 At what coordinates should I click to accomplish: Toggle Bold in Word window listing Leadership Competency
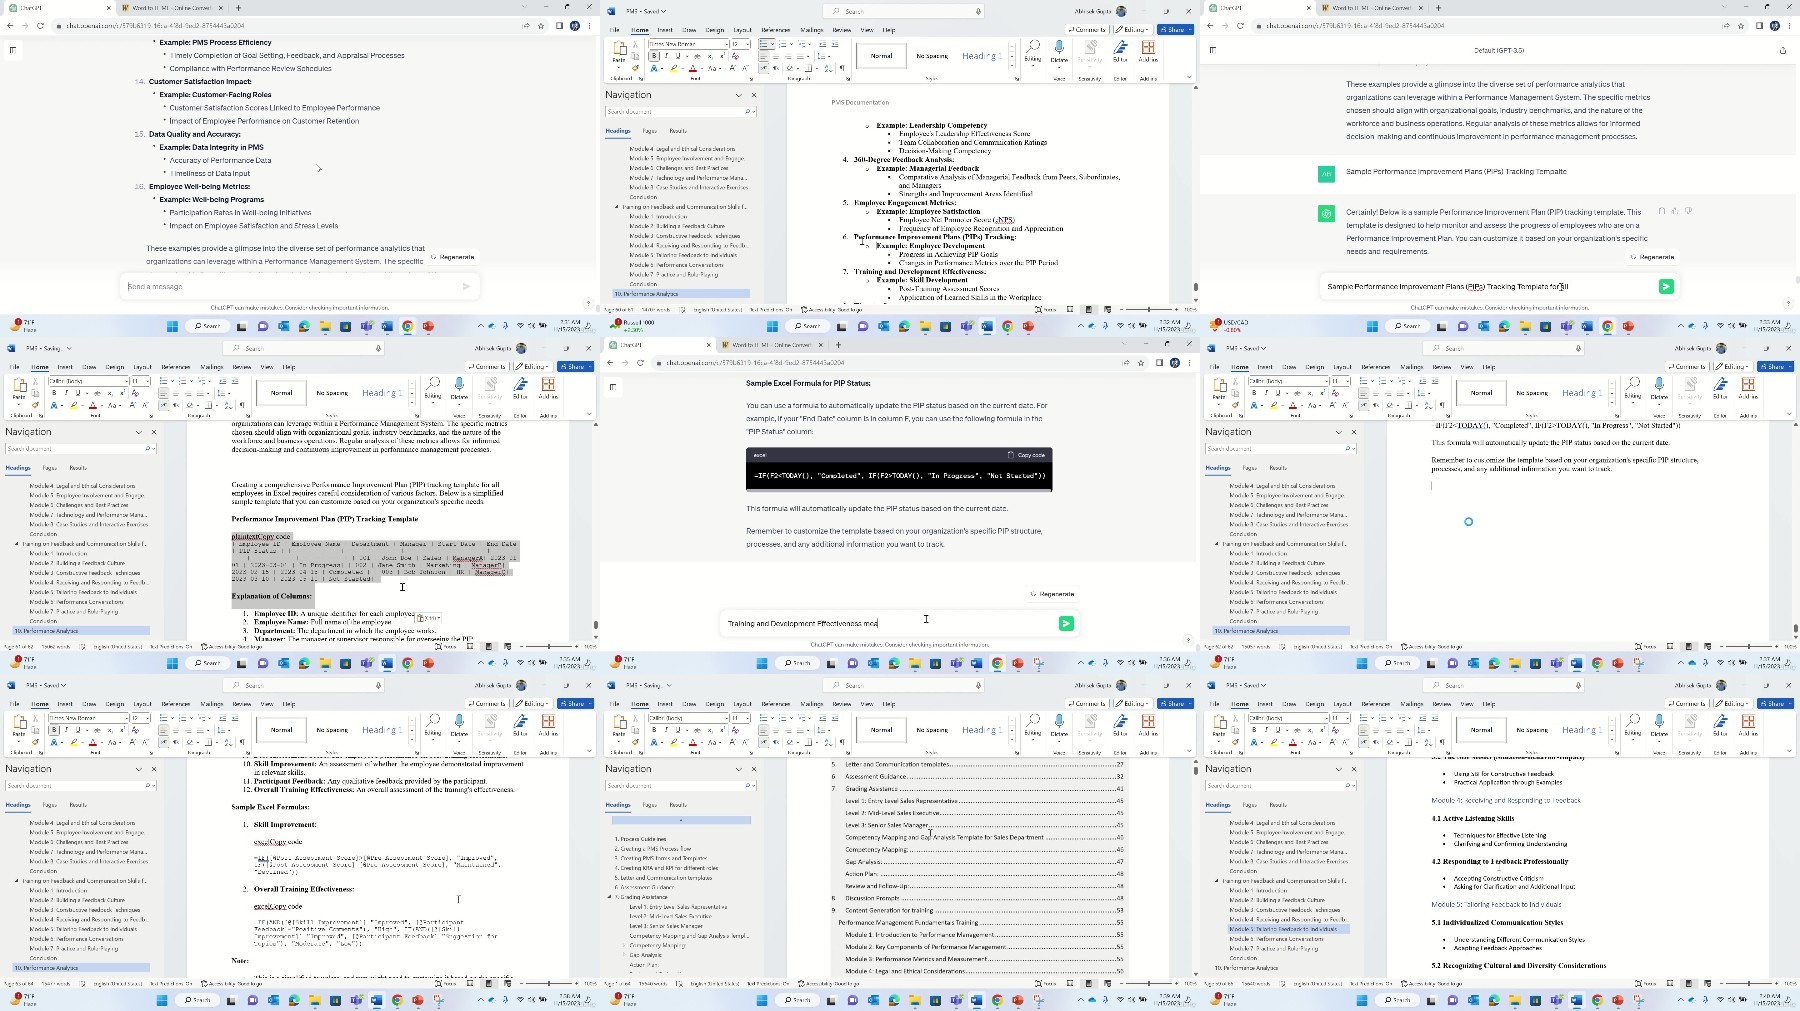click(654, 56)
